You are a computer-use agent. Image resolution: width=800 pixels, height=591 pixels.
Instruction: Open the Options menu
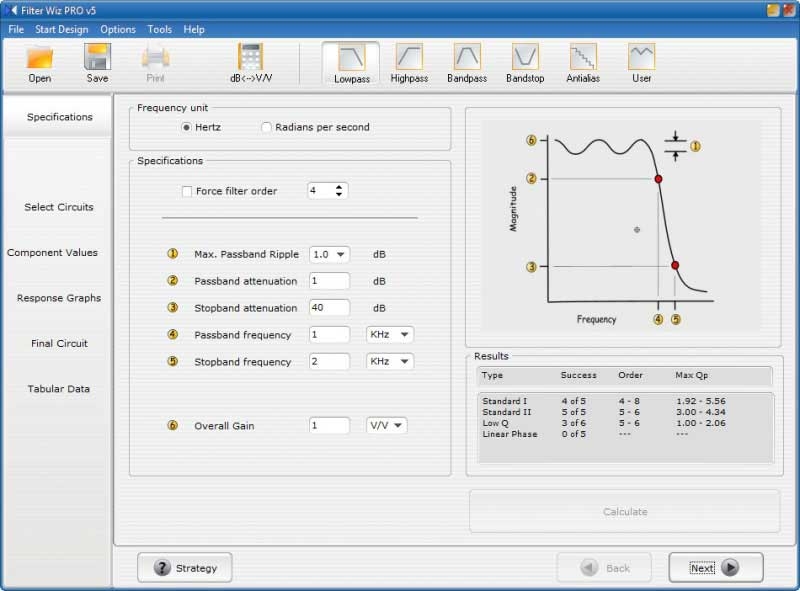click(x=118, y=30)
